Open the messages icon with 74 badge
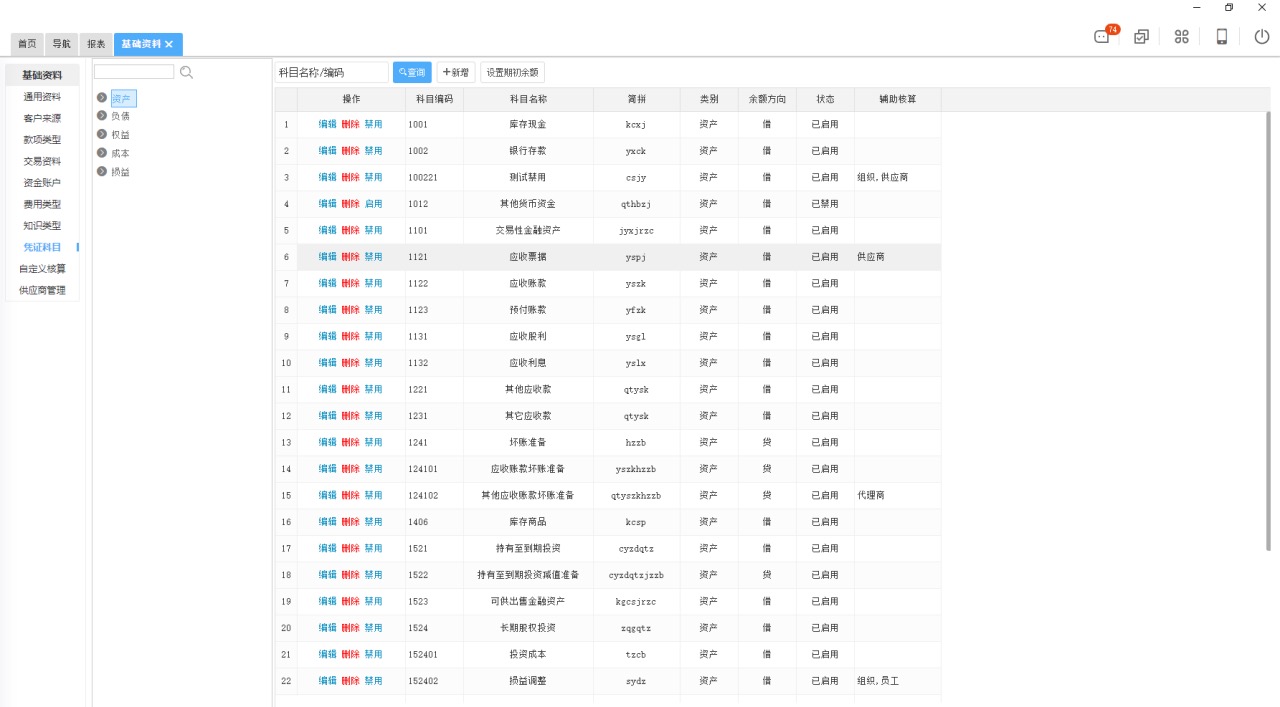This screenshot has height=707, width=1280. (x=1103, y=37)
